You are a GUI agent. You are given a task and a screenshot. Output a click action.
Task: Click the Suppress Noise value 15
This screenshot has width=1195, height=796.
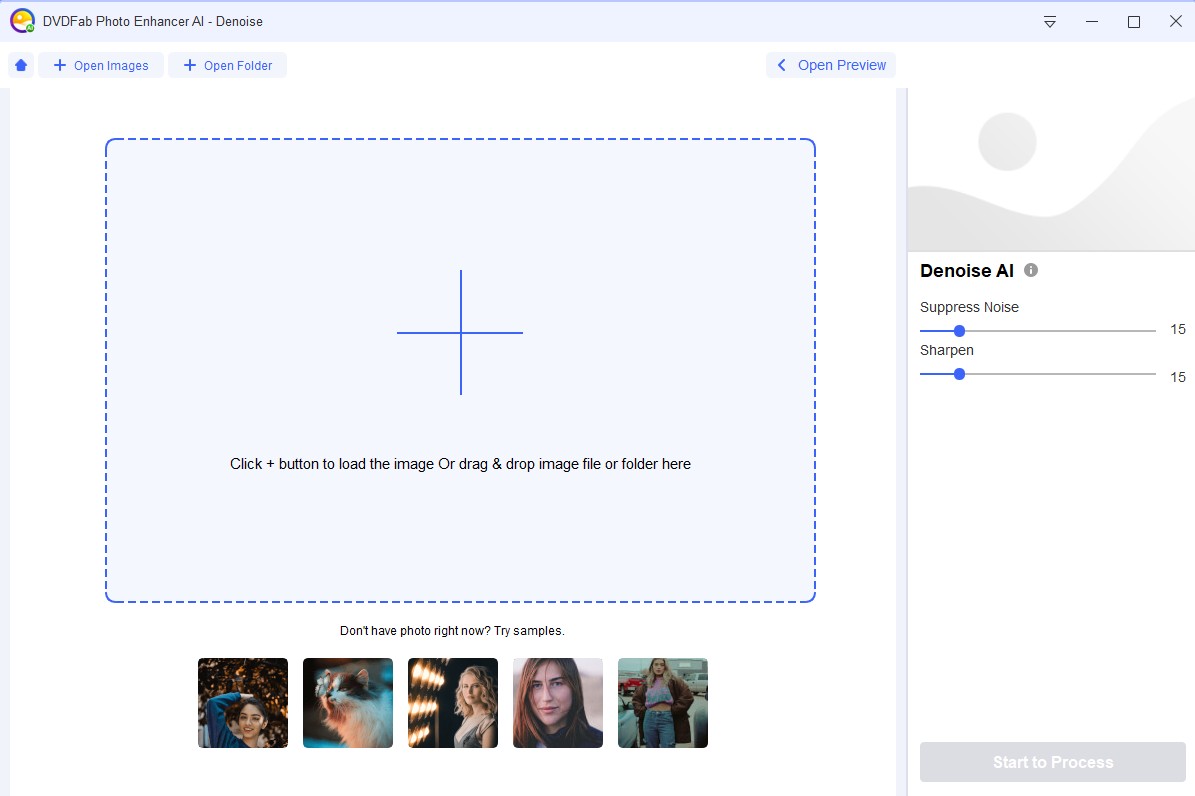point(1177,329)
